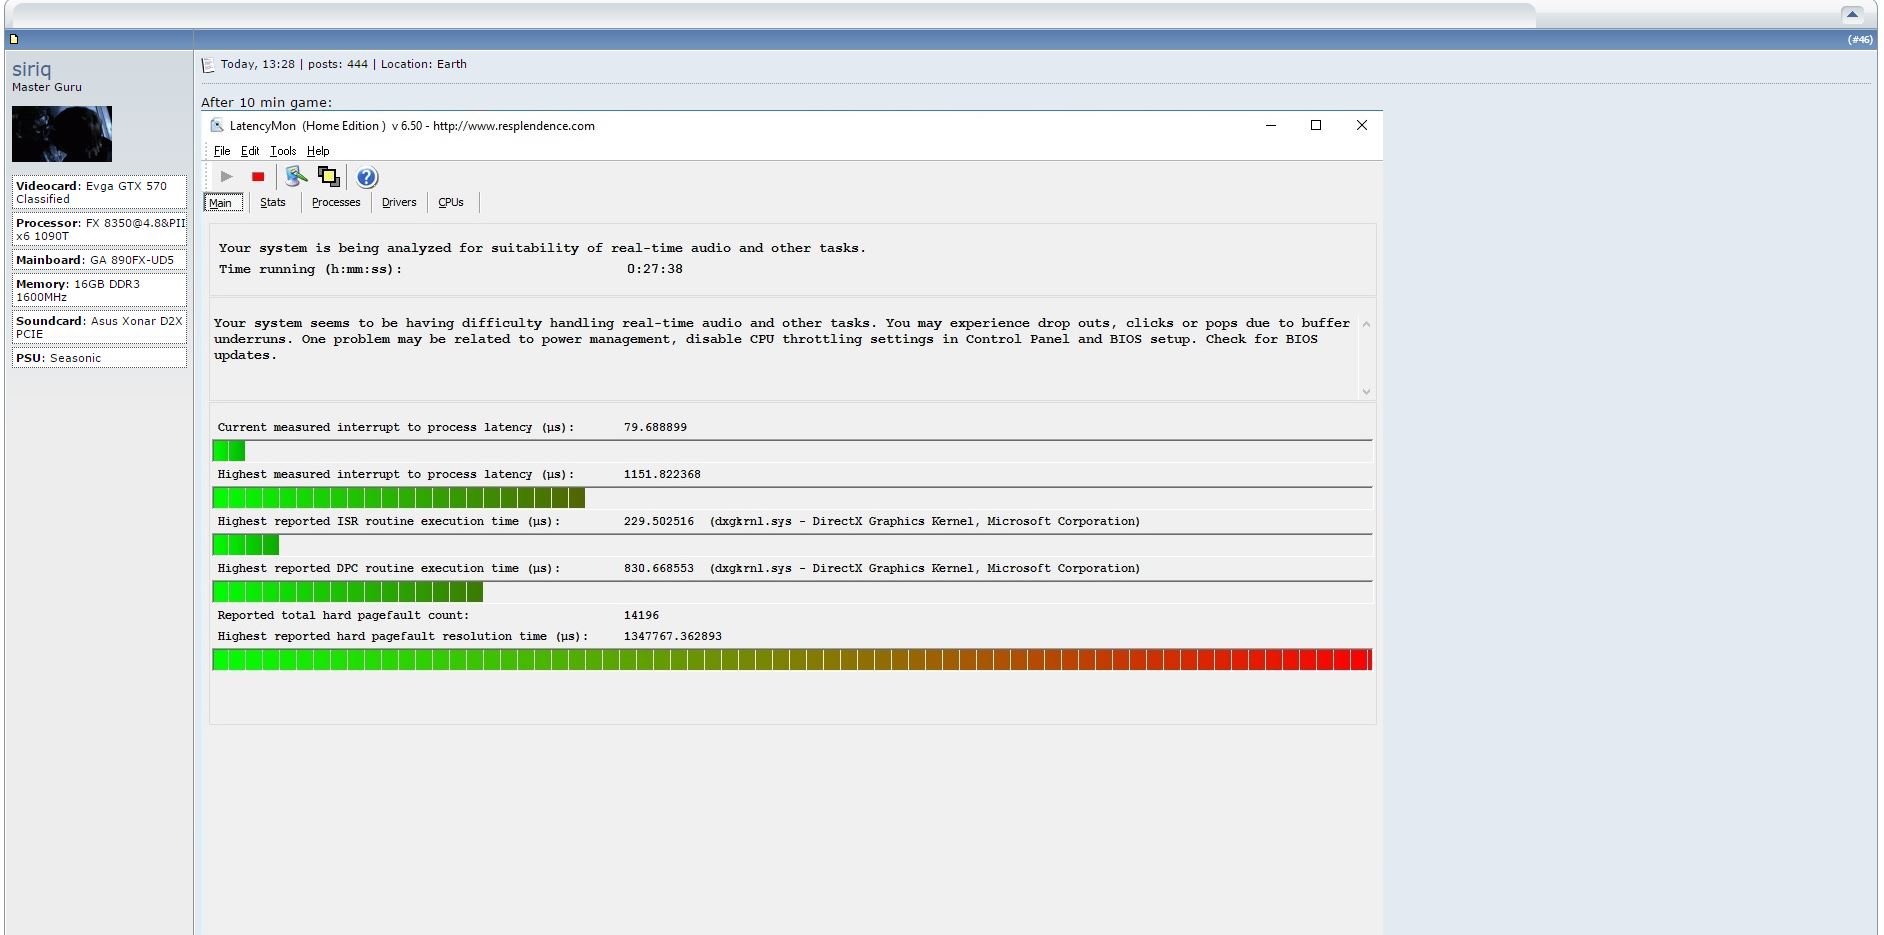This screenshot has width=1884, height=935.
Task: Close the LatencyMon window
Action: (1361, 125)
